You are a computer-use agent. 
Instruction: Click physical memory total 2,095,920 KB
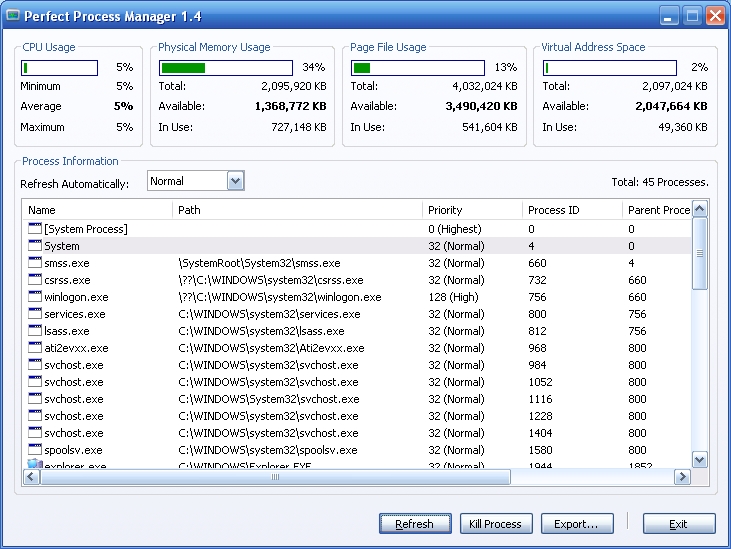(294, 86)
